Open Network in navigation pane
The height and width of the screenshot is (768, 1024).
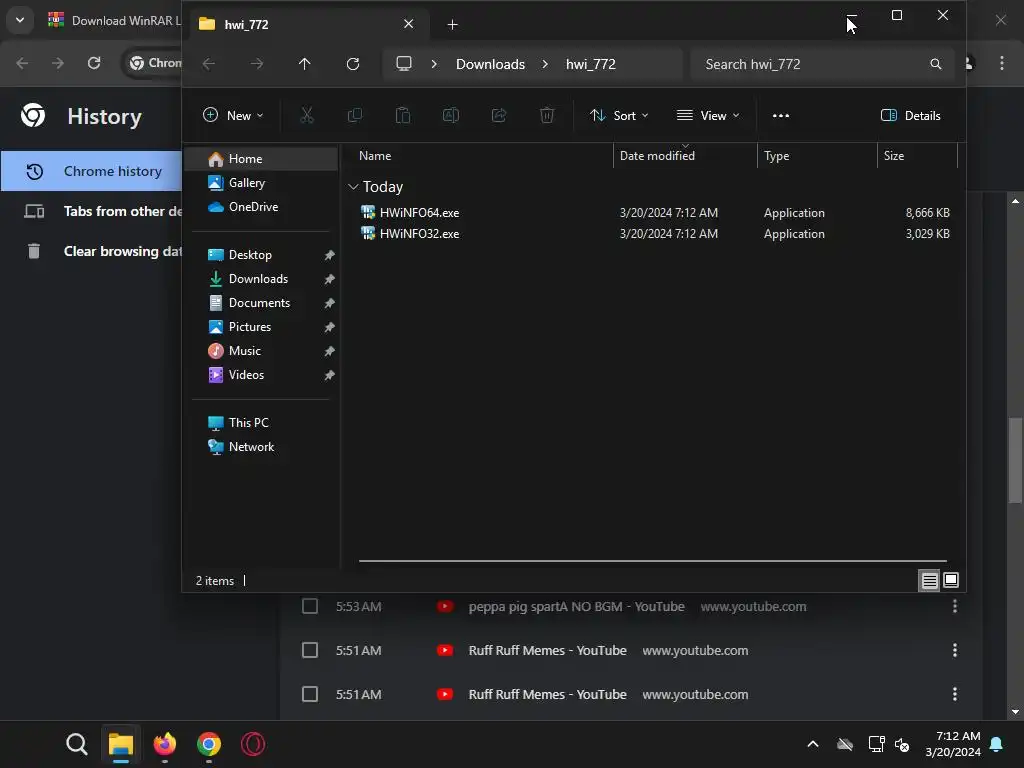pos(241,447)
